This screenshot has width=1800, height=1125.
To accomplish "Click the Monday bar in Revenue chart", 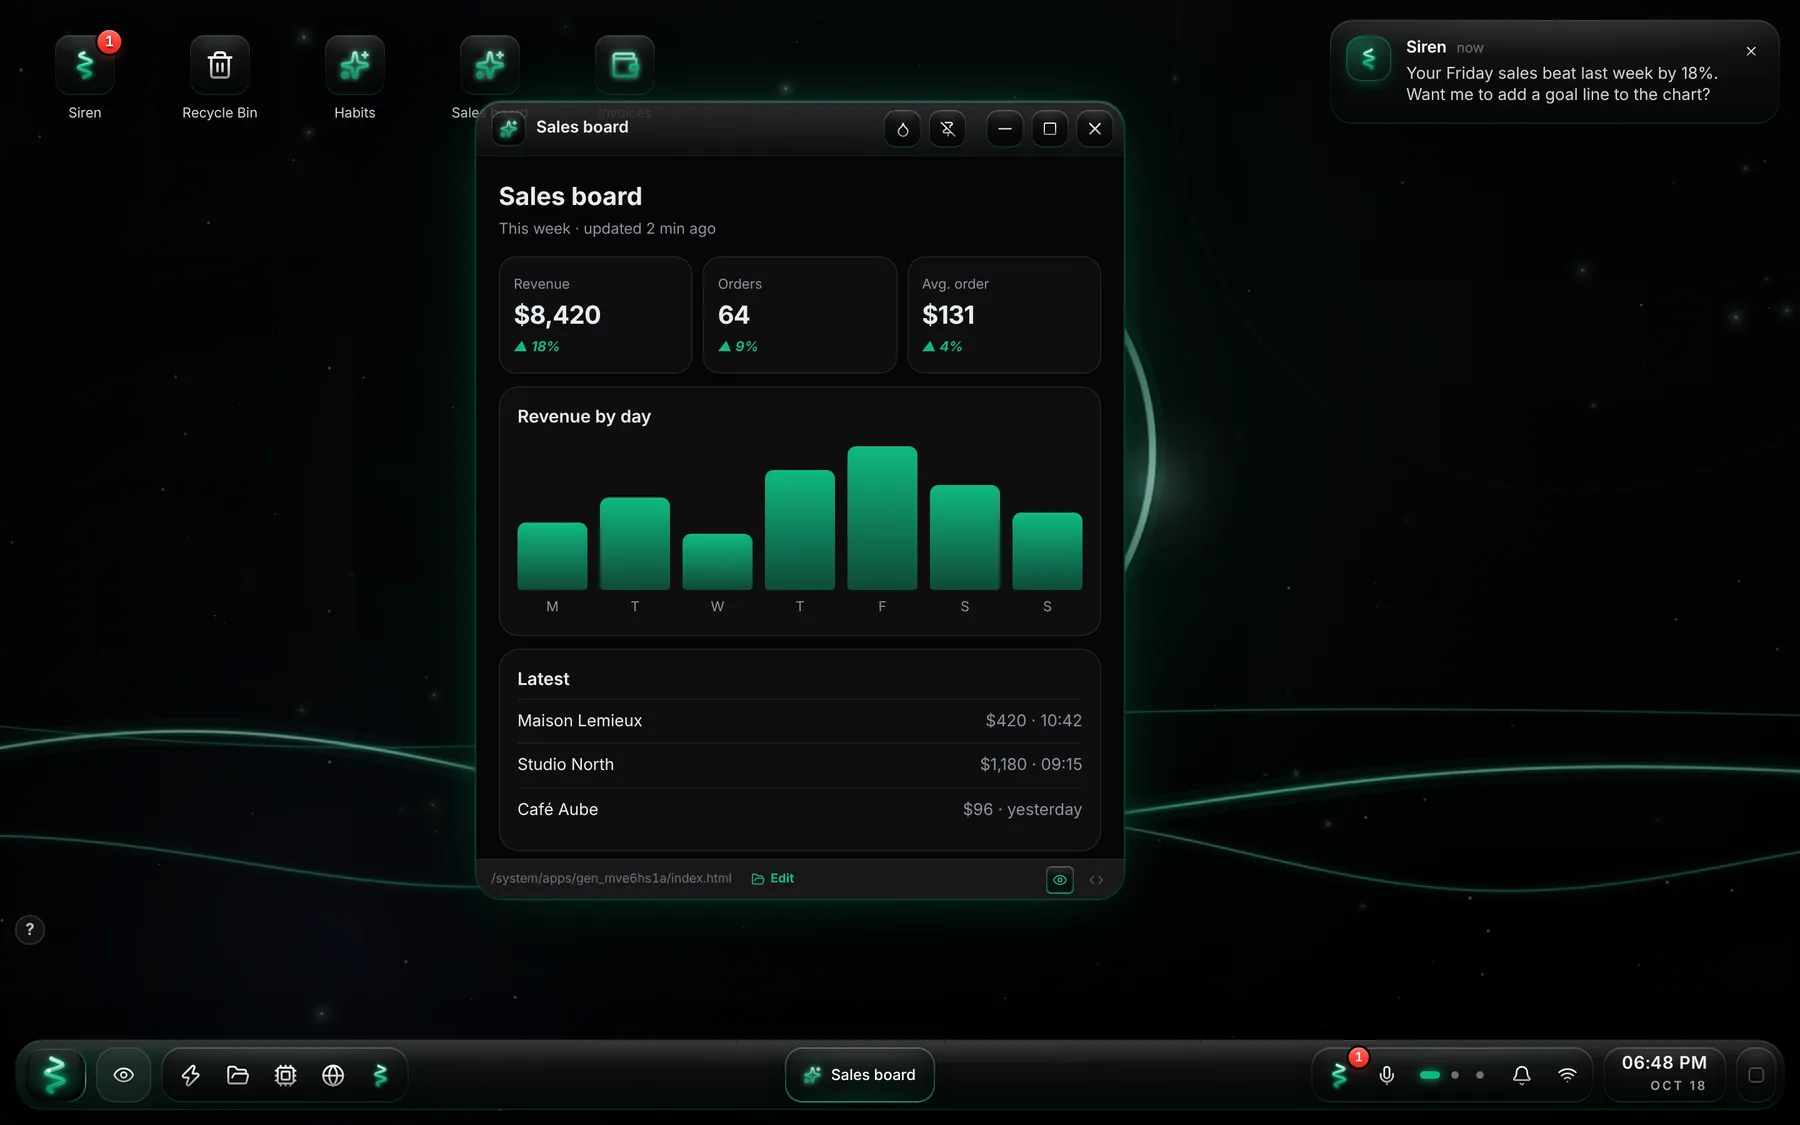I will point(552,556).
